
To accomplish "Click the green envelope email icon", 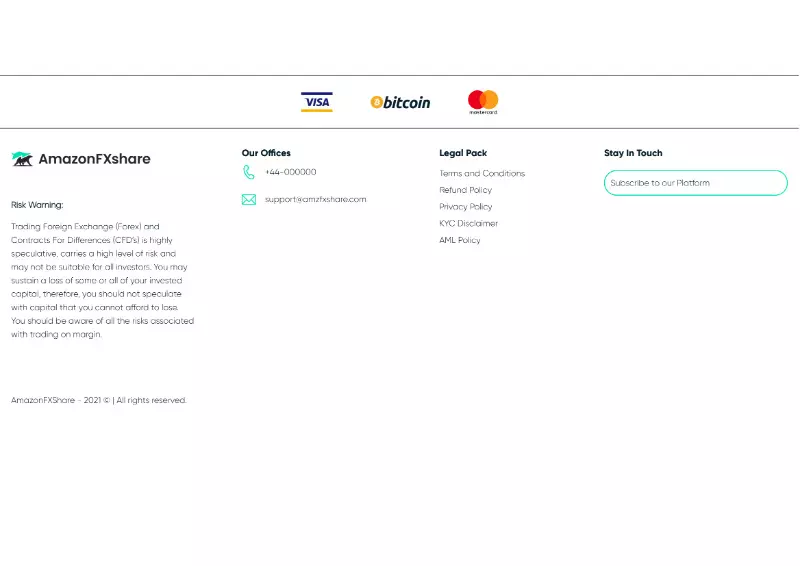I will click(249, 199).
